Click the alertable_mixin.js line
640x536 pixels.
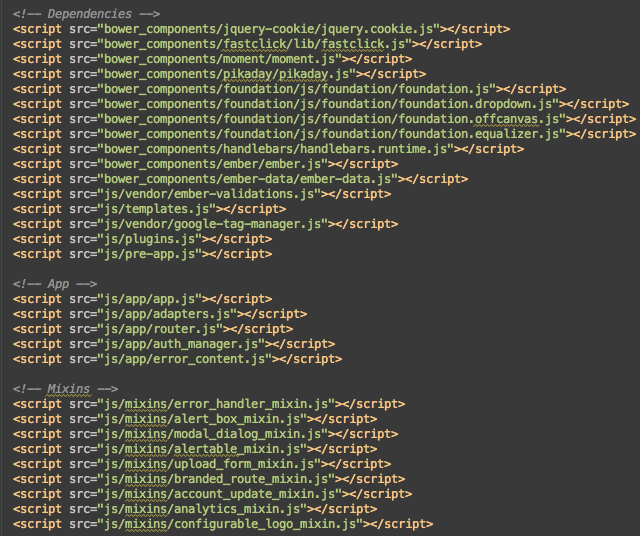[x=195, y=449]
